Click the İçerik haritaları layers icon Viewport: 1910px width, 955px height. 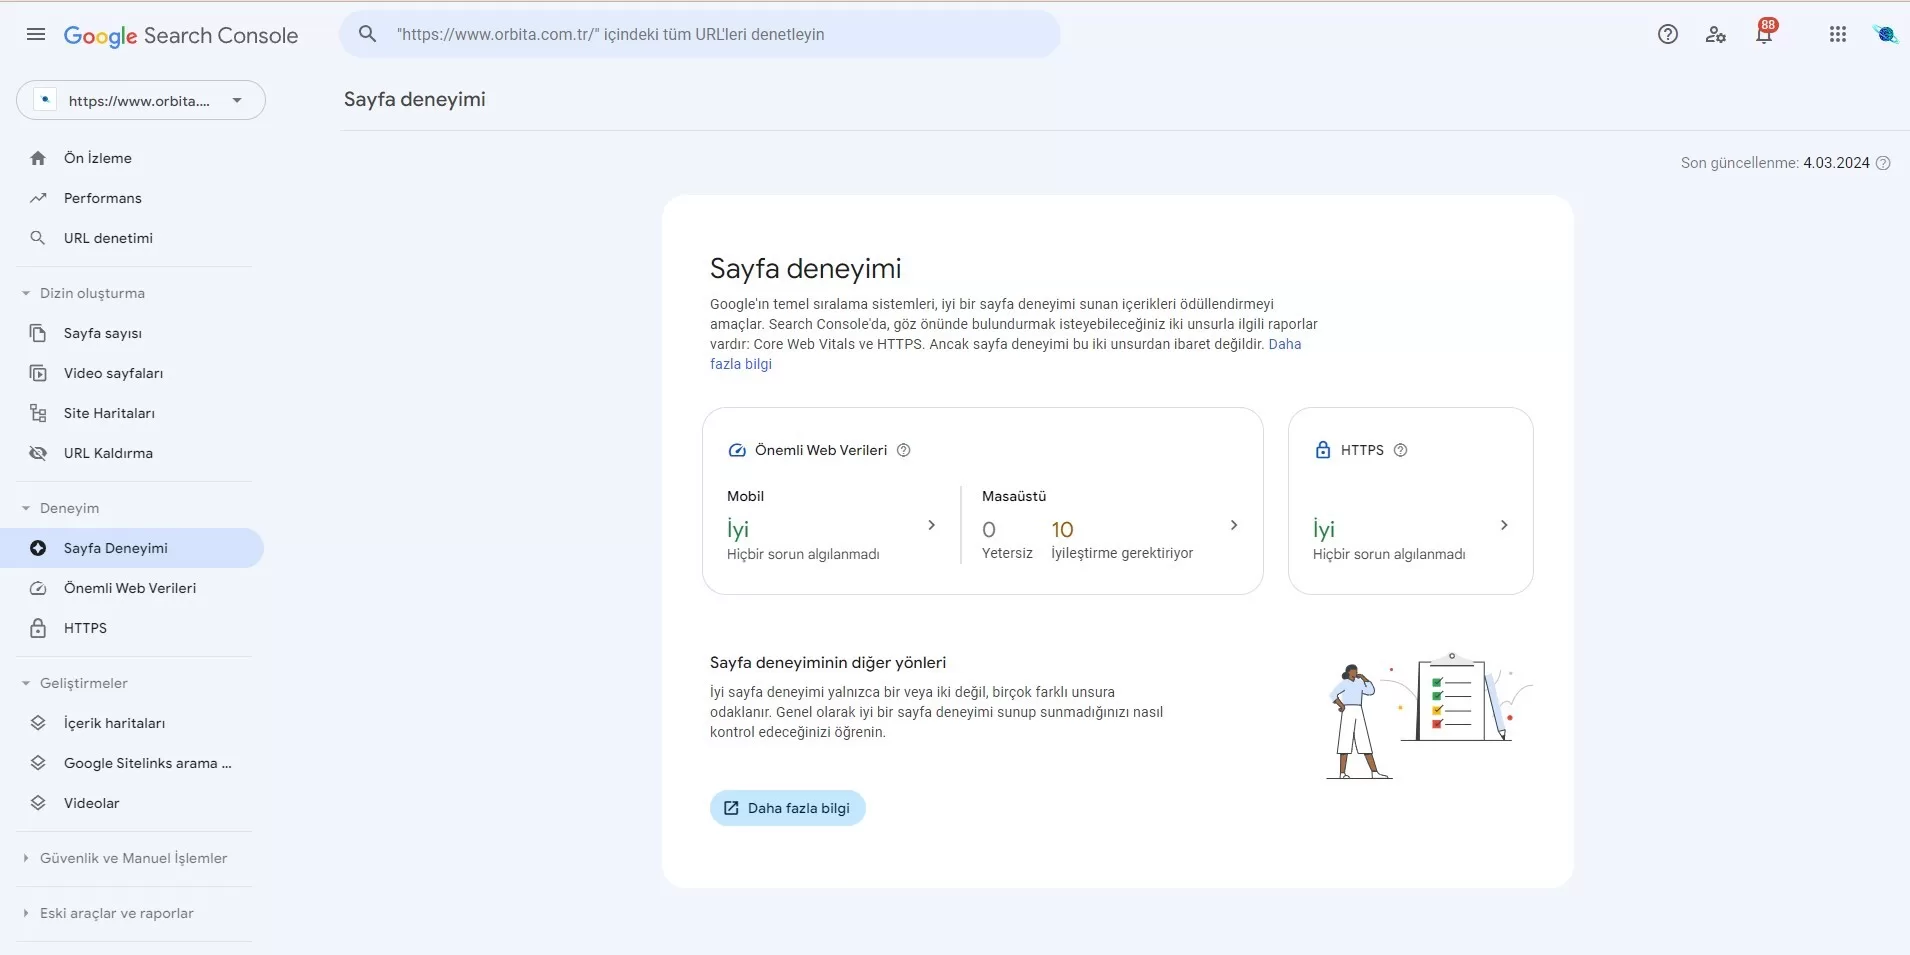point(38,723)
